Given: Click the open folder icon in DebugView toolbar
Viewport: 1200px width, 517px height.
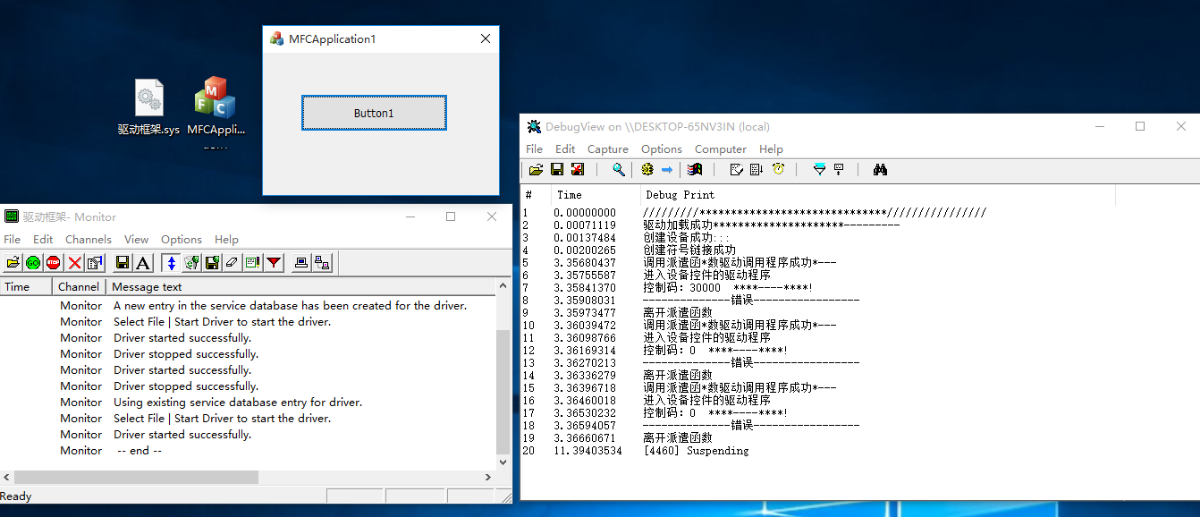Looking at the screenshot, I should 536,170.
